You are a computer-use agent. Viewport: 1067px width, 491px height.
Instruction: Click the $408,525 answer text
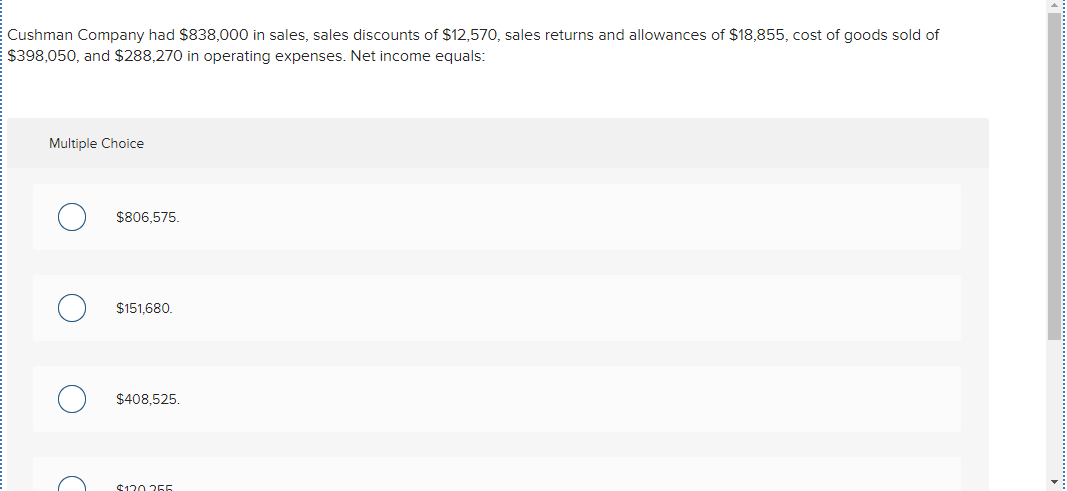coord(148,399)
